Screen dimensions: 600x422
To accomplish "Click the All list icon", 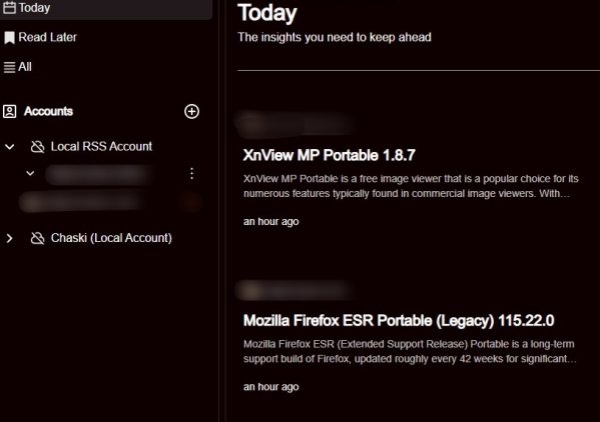I will coord(9,67).
